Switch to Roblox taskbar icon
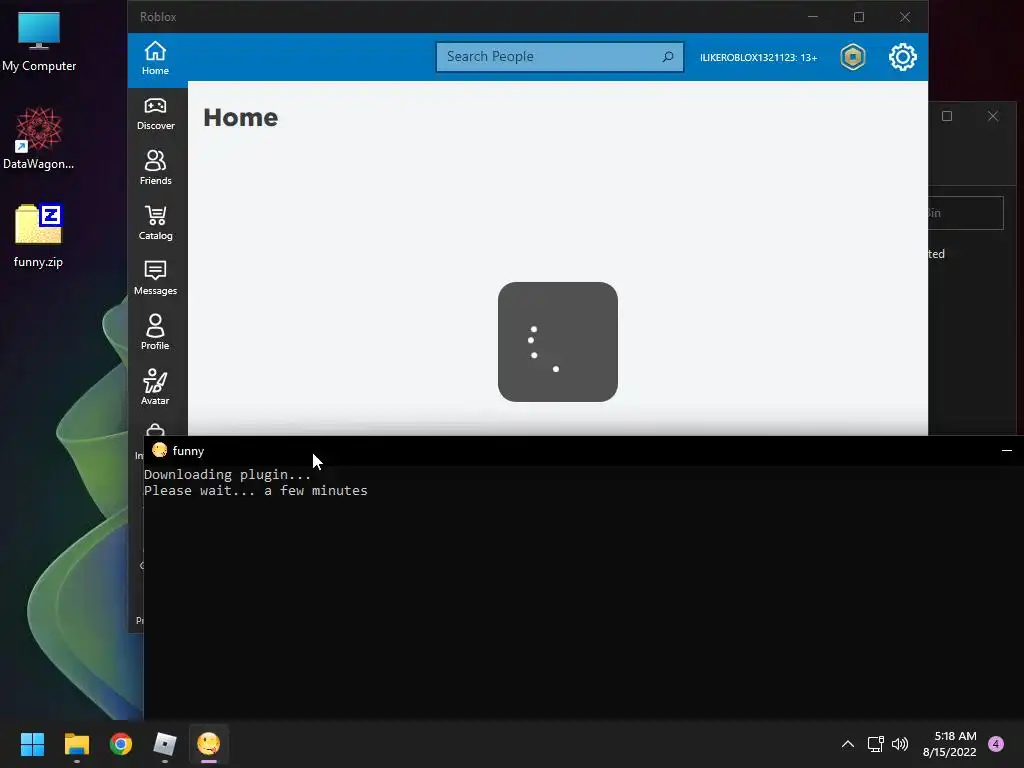1024x768 pixels. click(165, 744)
